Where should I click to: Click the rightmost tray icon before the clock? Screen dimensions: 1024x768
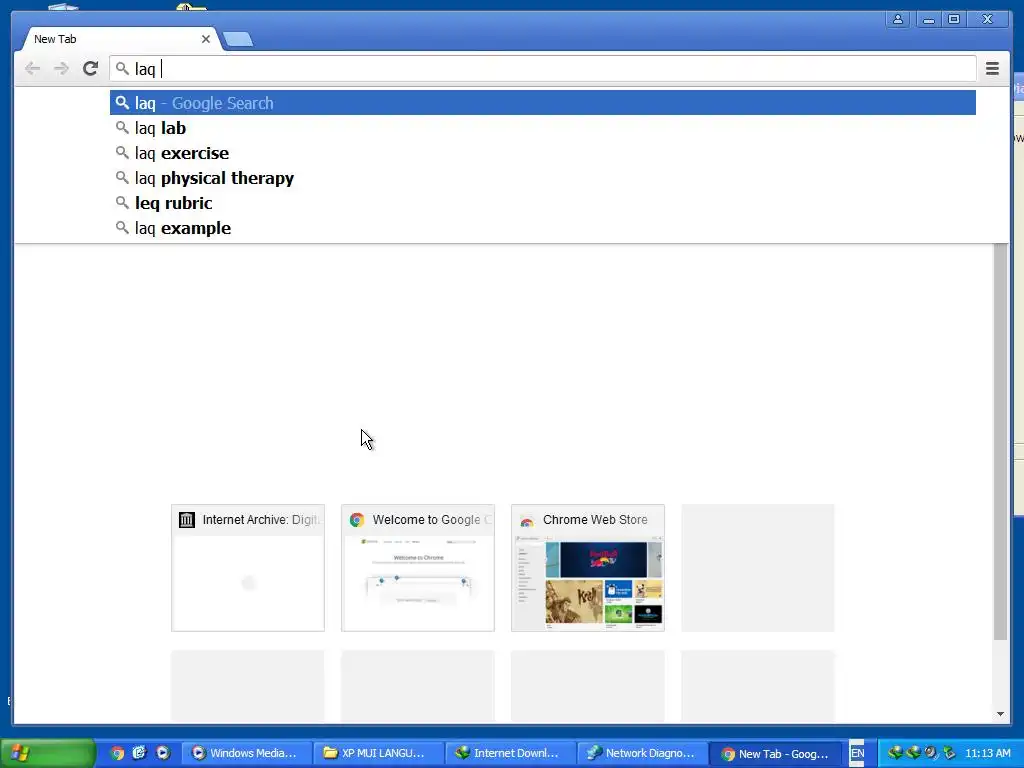[x=949, y=753]
